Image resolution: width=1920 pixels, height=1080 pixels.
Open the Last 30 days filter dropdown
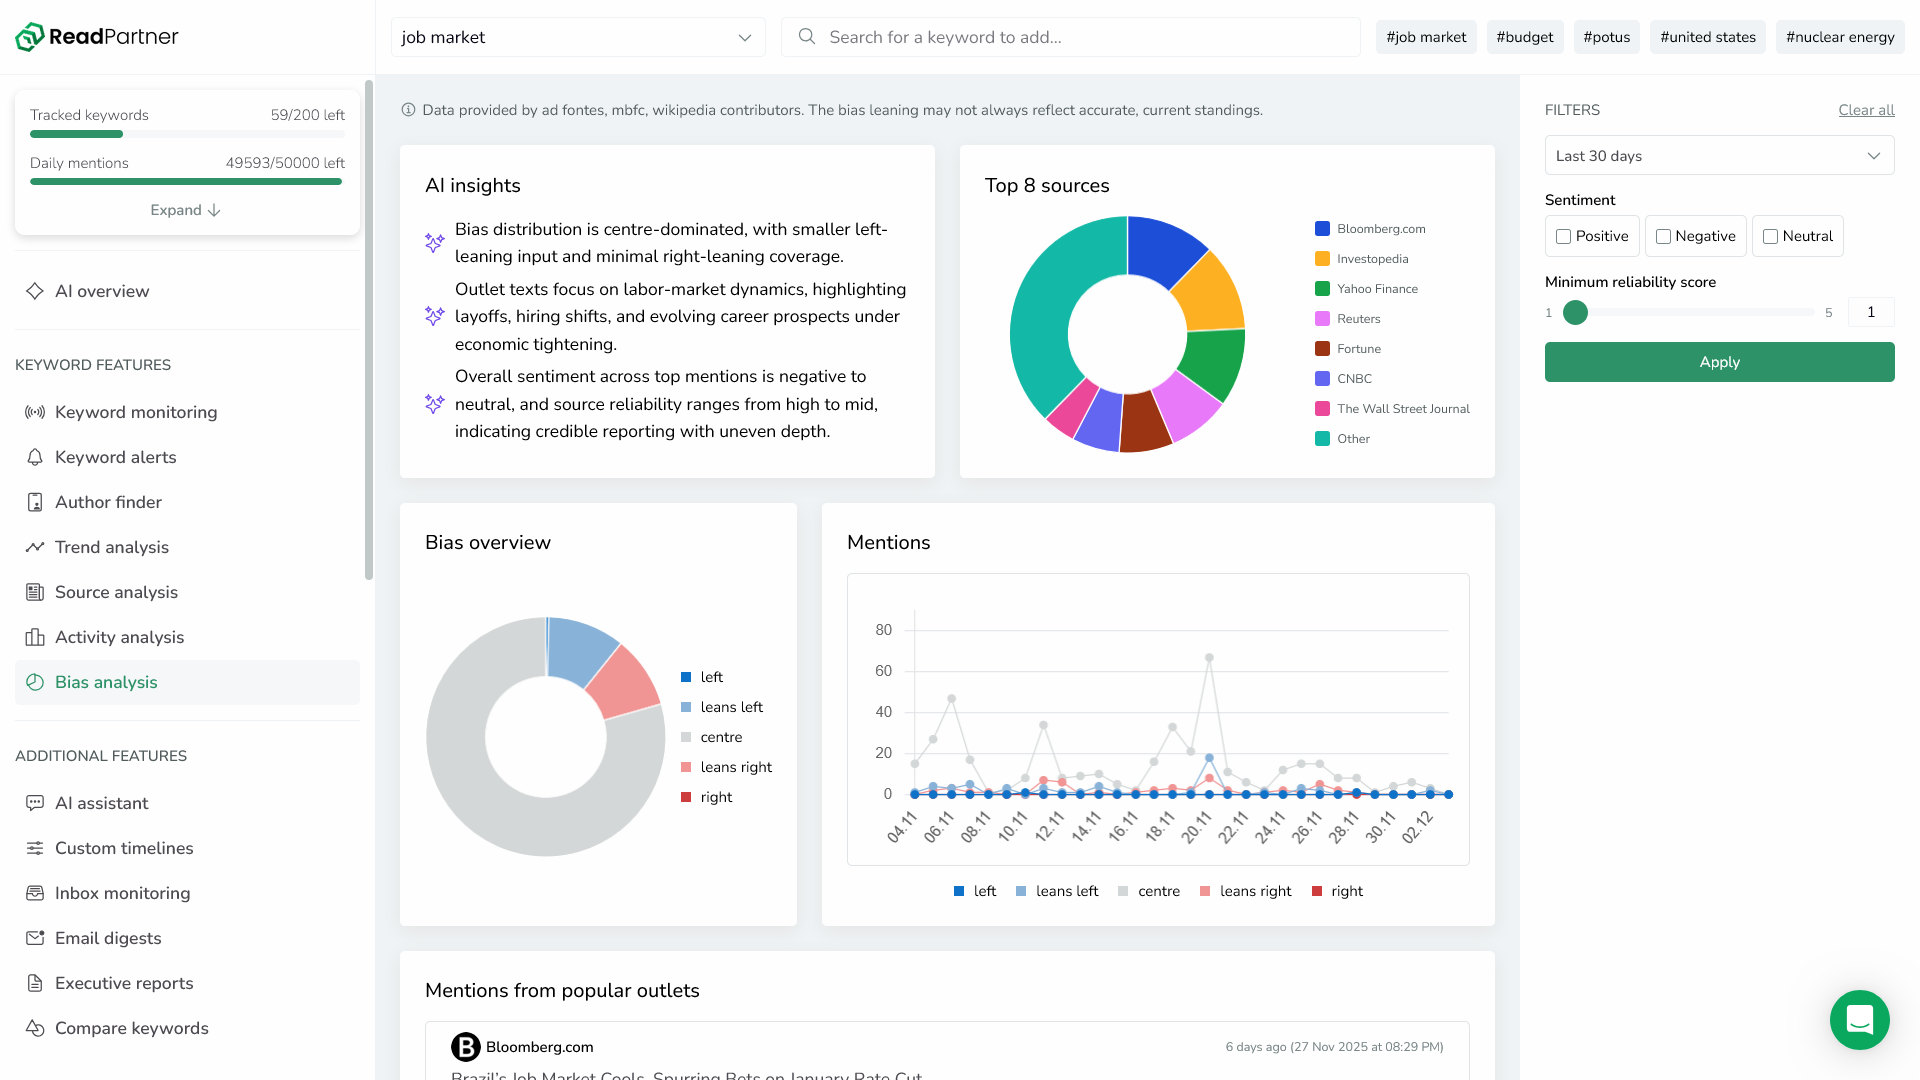(x=1719, y=155)
